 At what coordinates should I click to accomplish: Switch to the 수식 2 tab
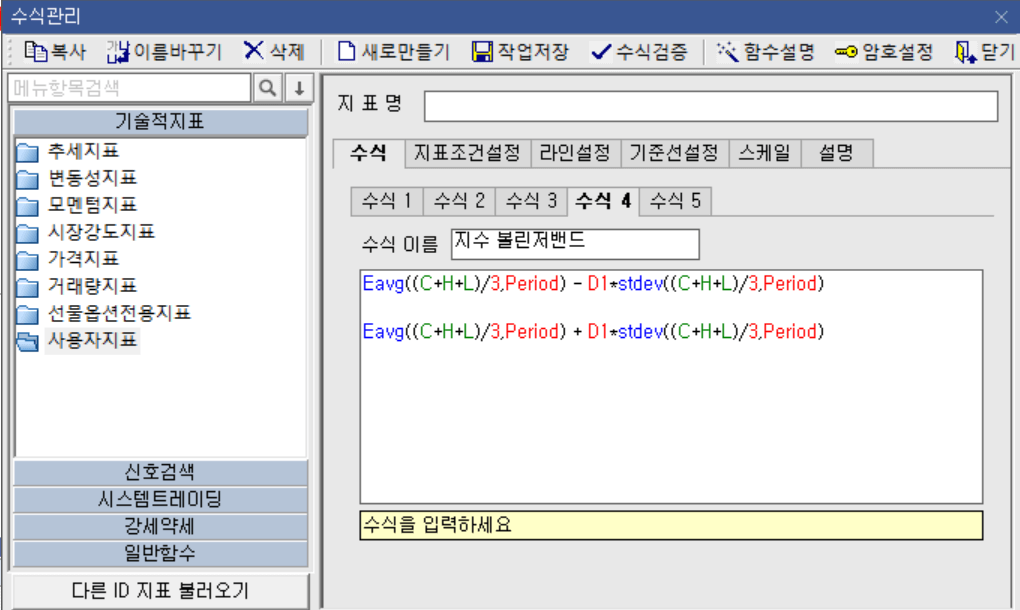pyautogui.click(x=458, y=200)
